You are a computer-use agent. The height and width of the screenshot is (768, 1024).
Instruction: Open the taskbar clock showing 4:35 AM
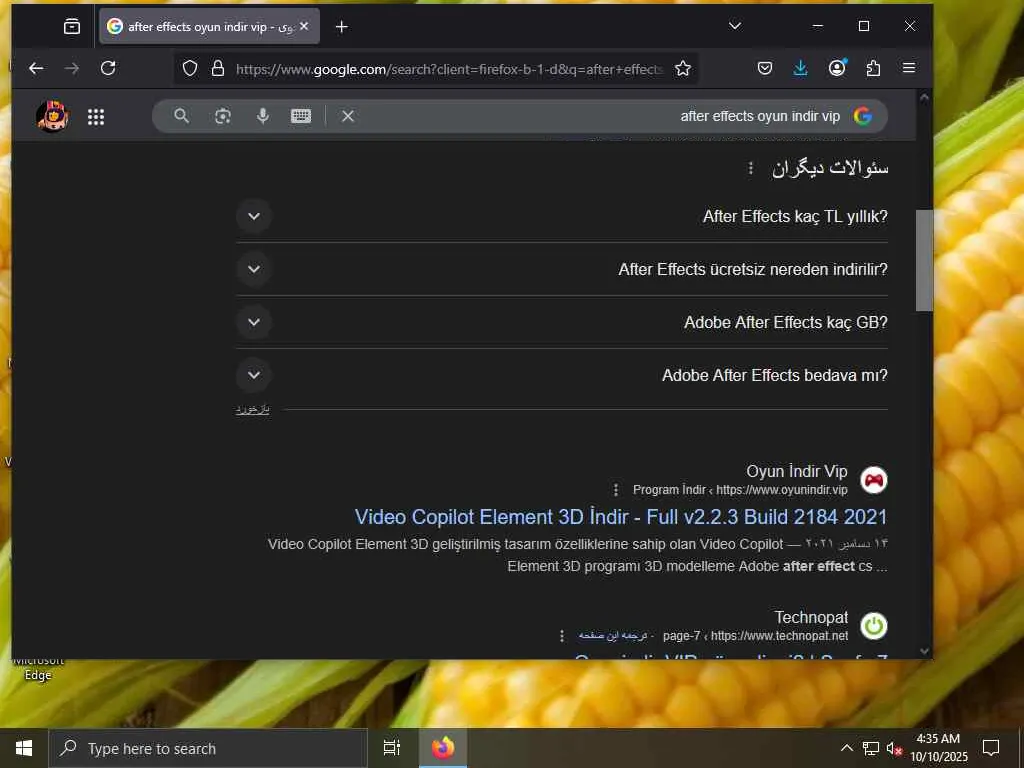(938, 748)
